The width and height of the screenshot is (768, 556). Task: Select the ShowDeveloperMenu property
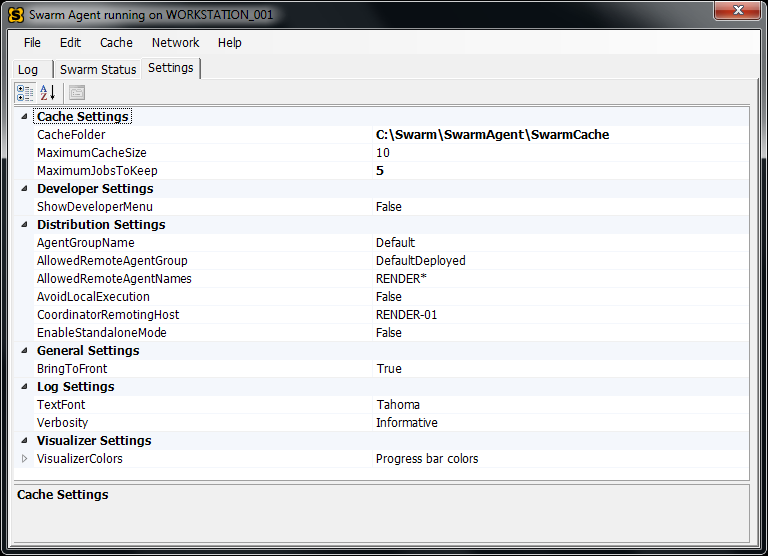[x=95, y=207]
